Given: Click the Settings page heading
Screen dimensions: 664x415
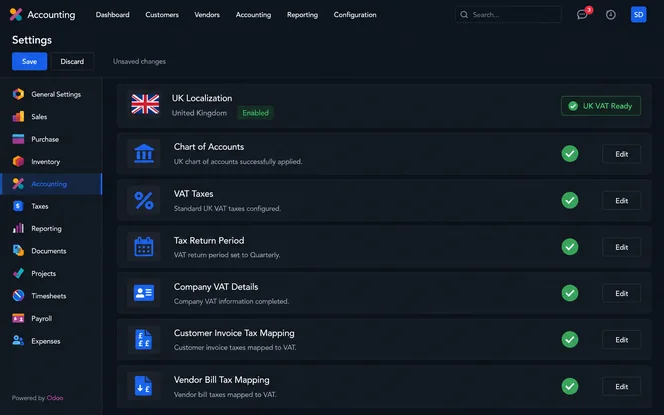Looking at the screenshot, I should pyautogui.click(x=32, y=40).
